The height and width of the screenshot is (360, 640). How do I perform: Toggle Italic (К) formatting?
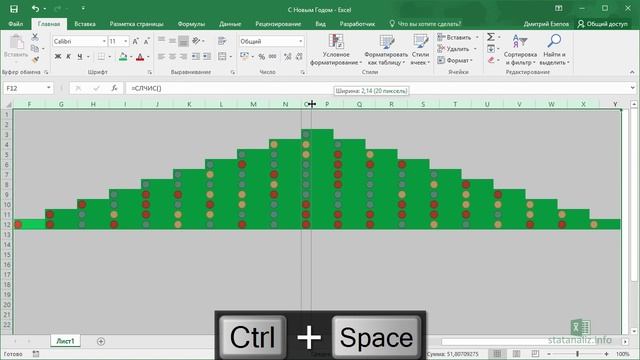pos(69,56)
